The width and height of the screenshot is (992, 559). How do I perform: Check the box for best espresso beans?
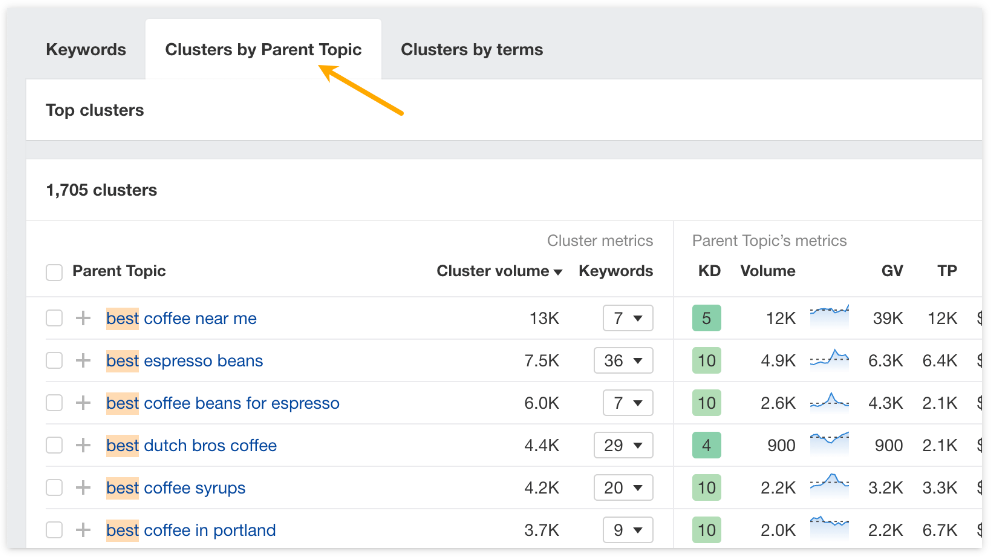click(54, 361)
